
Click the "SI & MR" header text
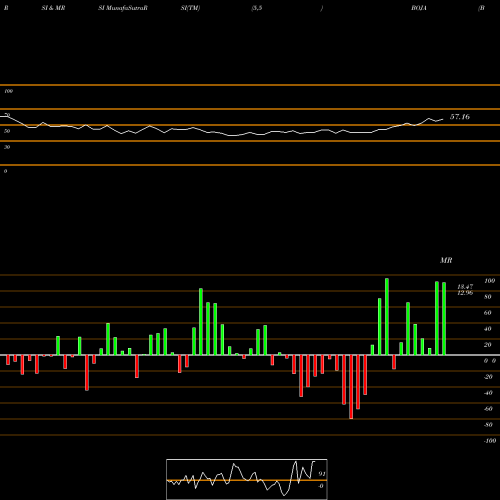click(53, 8)
